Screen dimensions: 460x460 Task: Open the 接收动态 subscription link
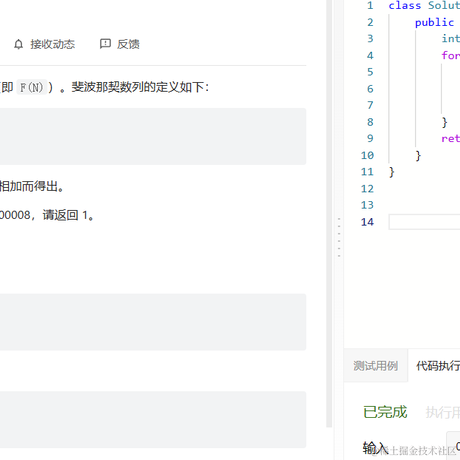point(44,44)
